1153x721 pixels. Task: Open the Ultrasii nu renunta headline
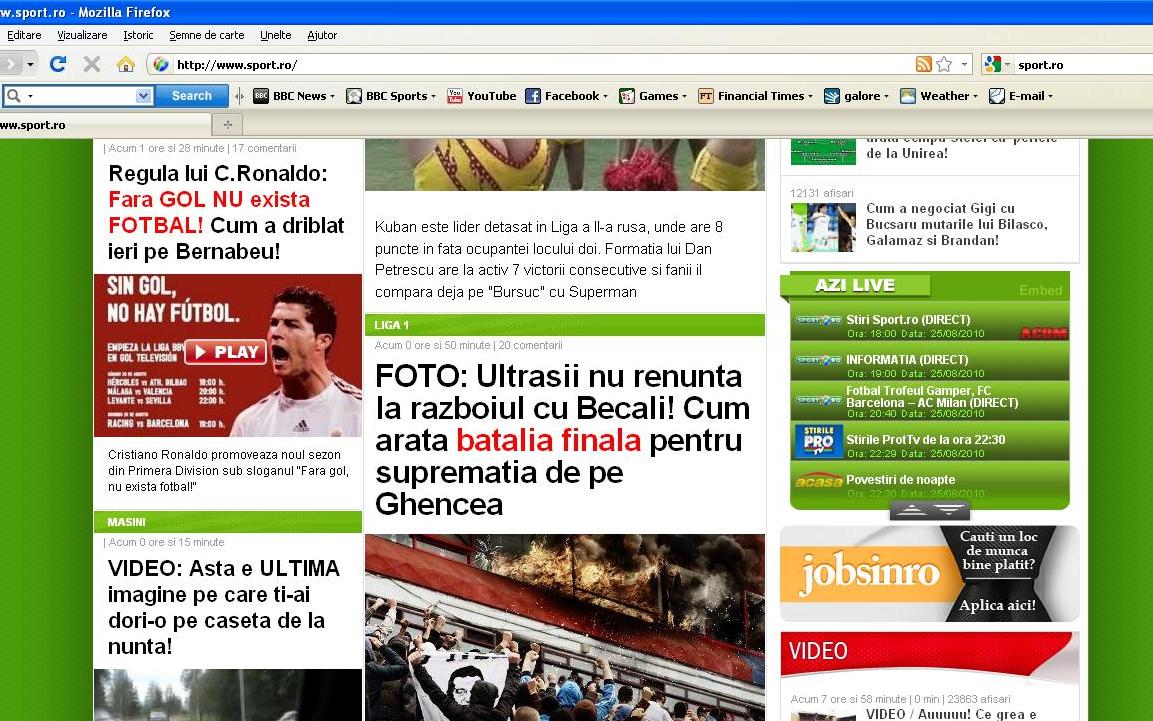(562, 439)
